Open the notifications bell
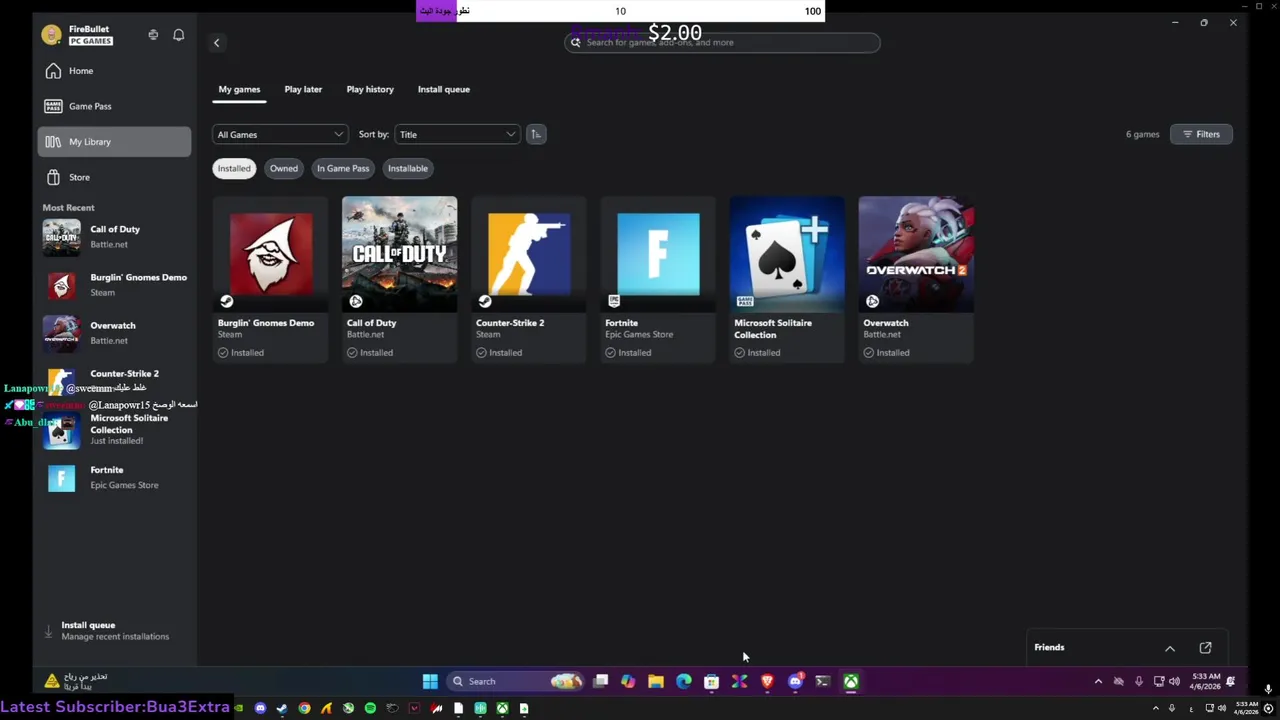Screen dimensions: 1280x720 178,35
